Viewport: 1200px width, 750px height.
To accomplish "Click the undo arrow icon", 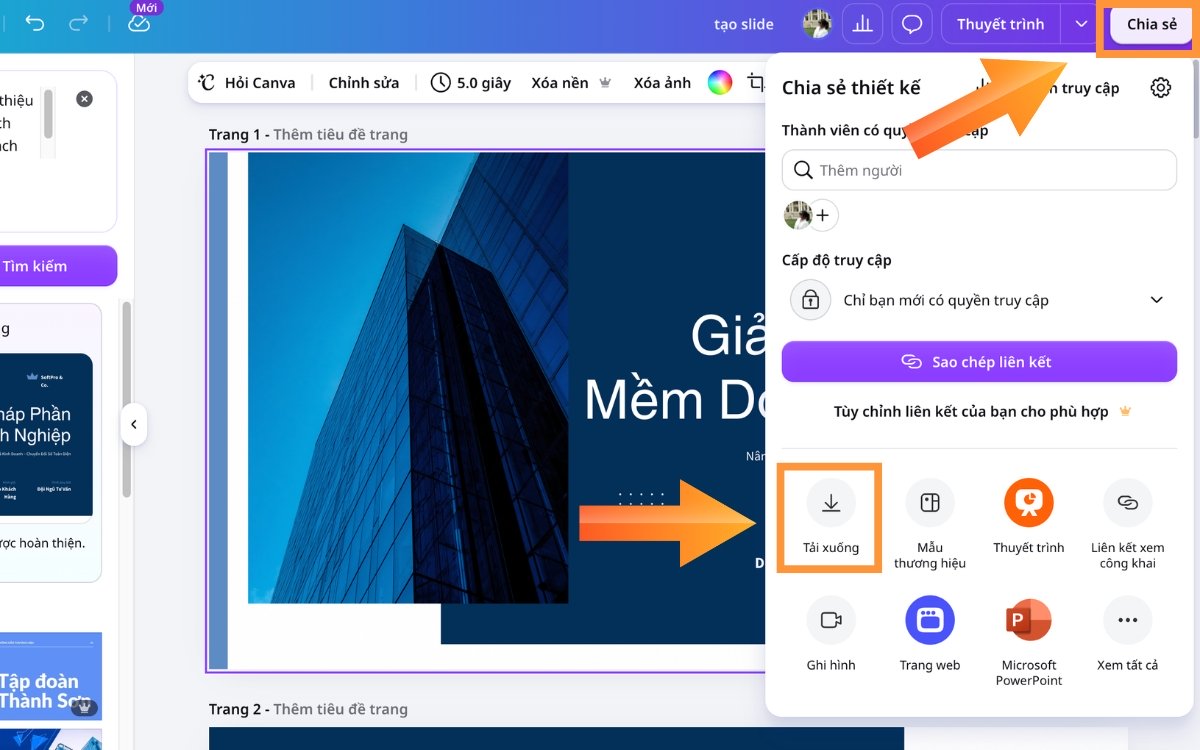I will pyautogui.click(x=35, y=24).
